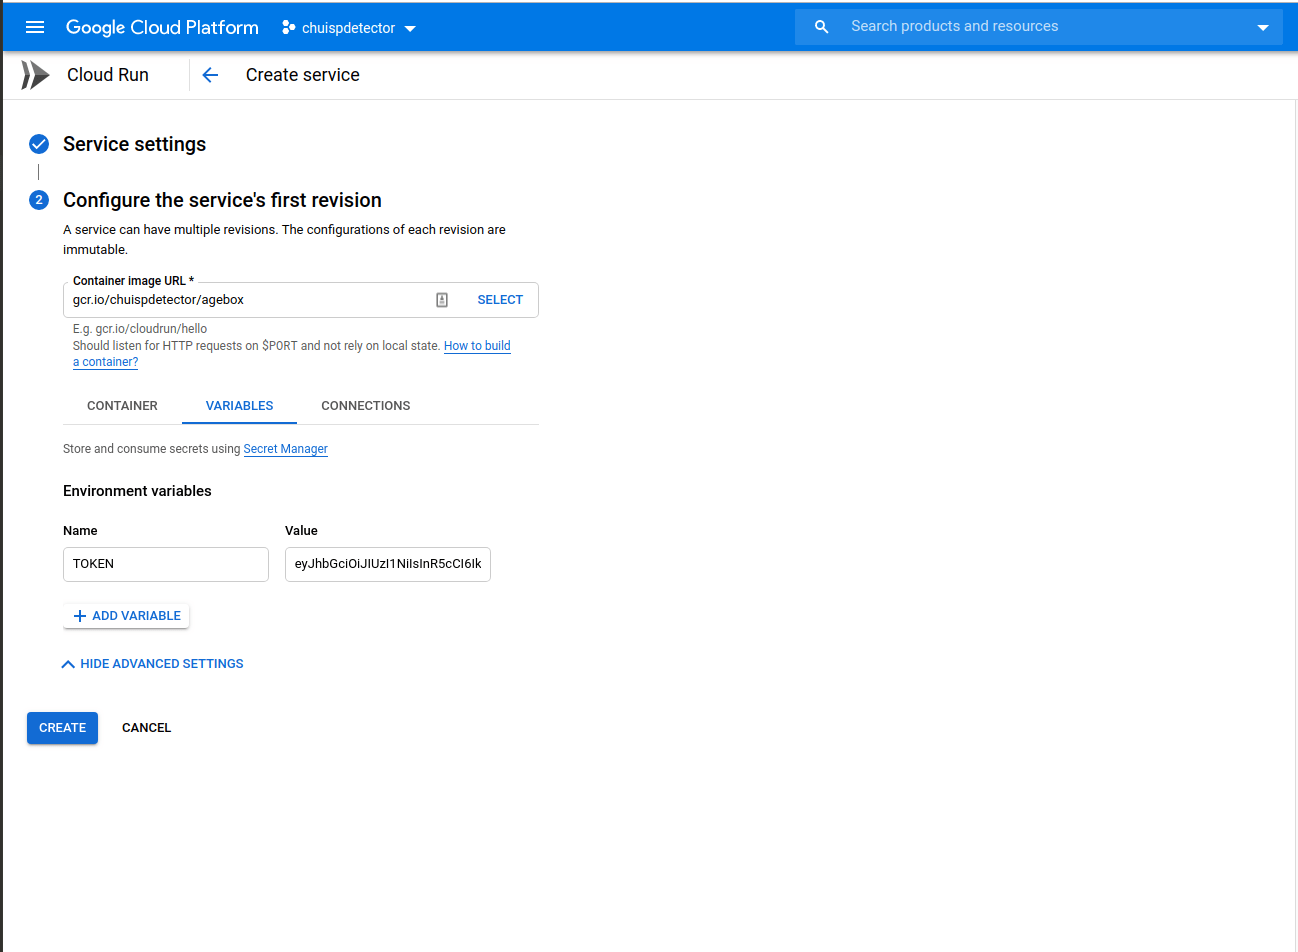The image size is (1298, 952).
Task: Click the search magnifier icon
Action: [x=822, y=27]
